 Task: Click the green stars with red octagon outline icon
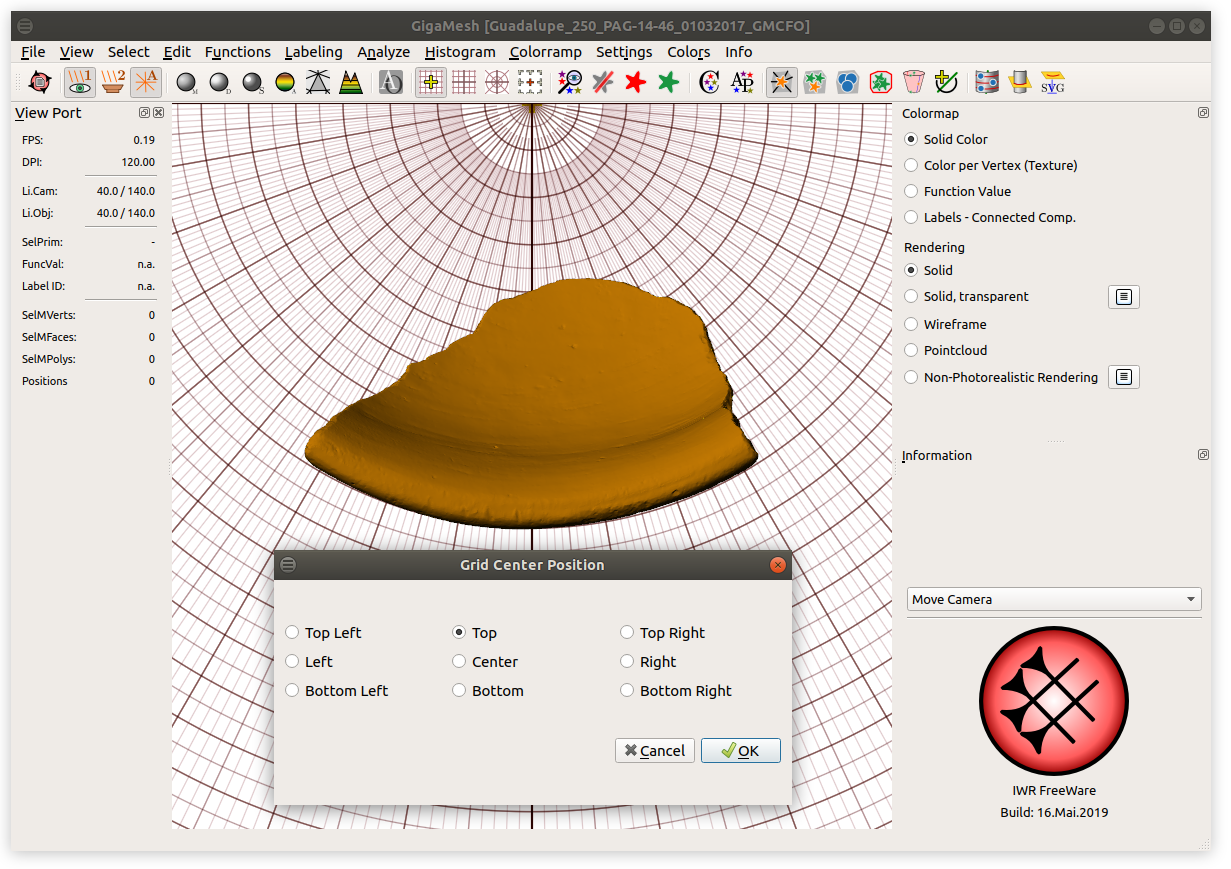coord(881,82)
